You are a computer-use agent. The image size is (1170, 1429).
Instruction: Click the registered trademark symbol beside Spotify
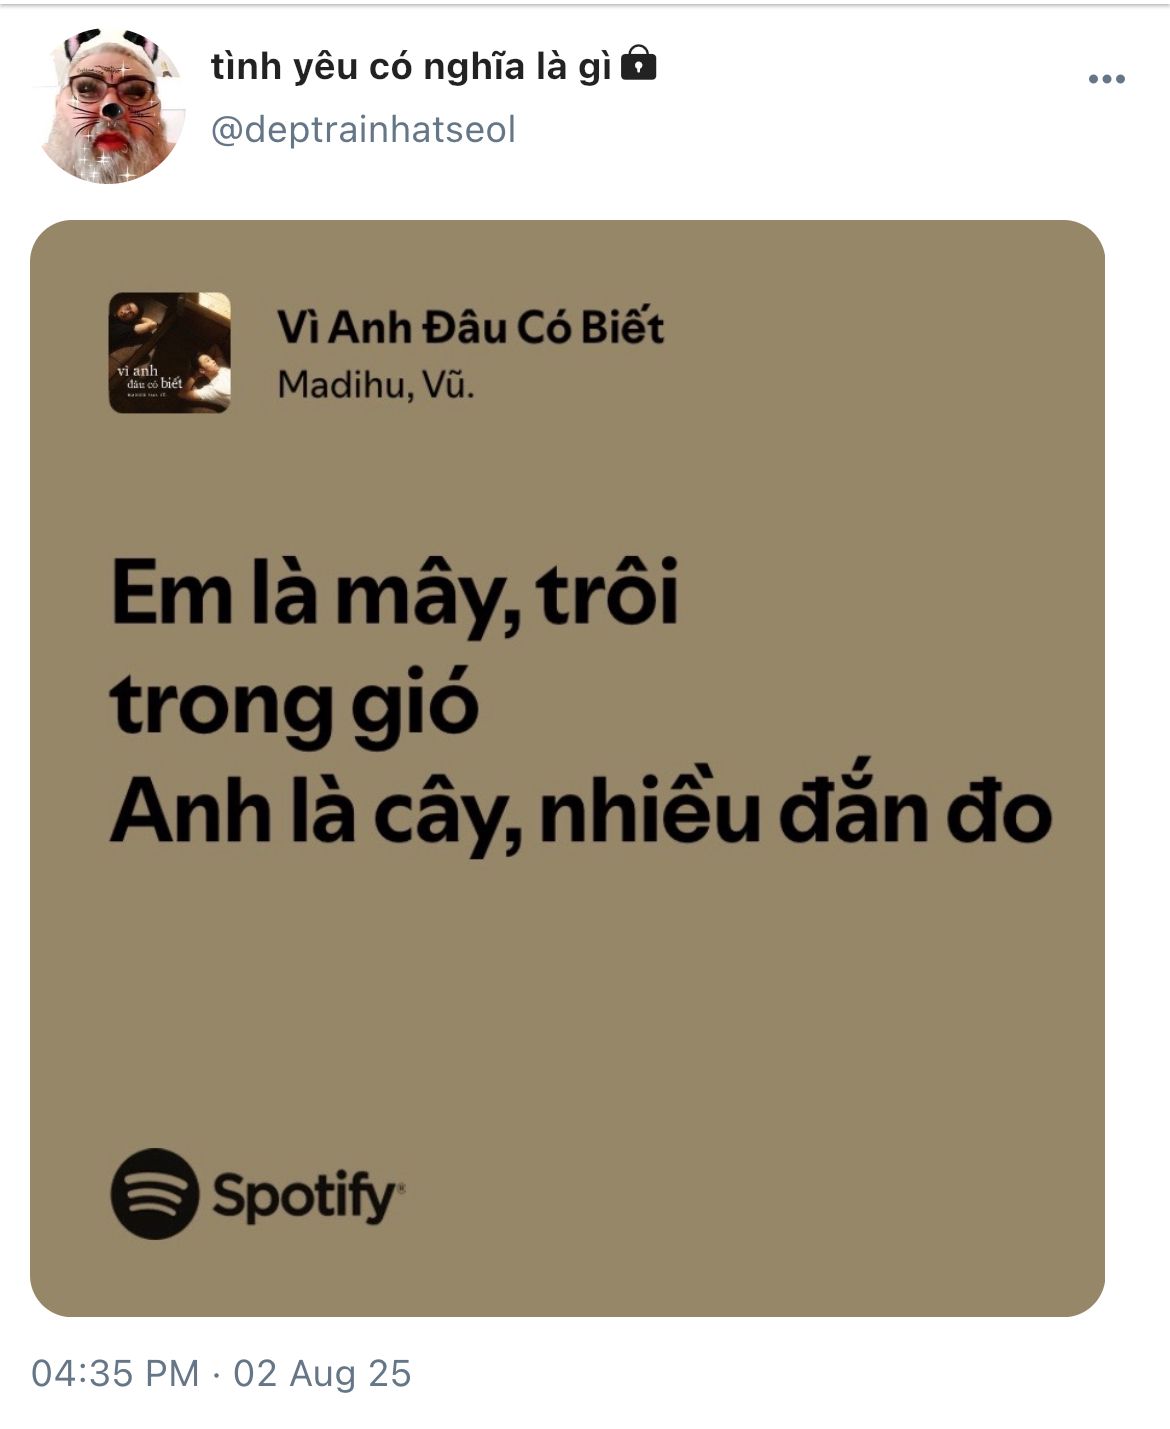401,1189
